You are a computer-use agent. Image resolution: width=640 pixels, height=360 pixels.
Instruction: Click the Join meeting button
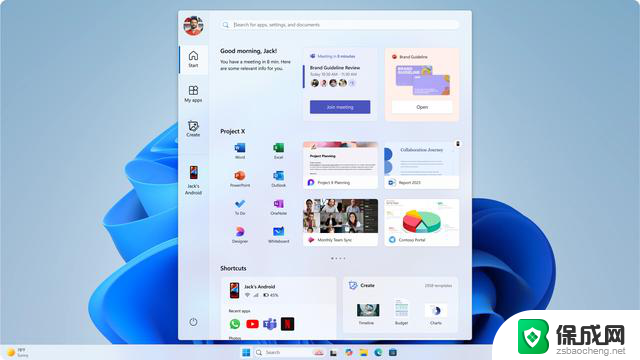point(340,107)
